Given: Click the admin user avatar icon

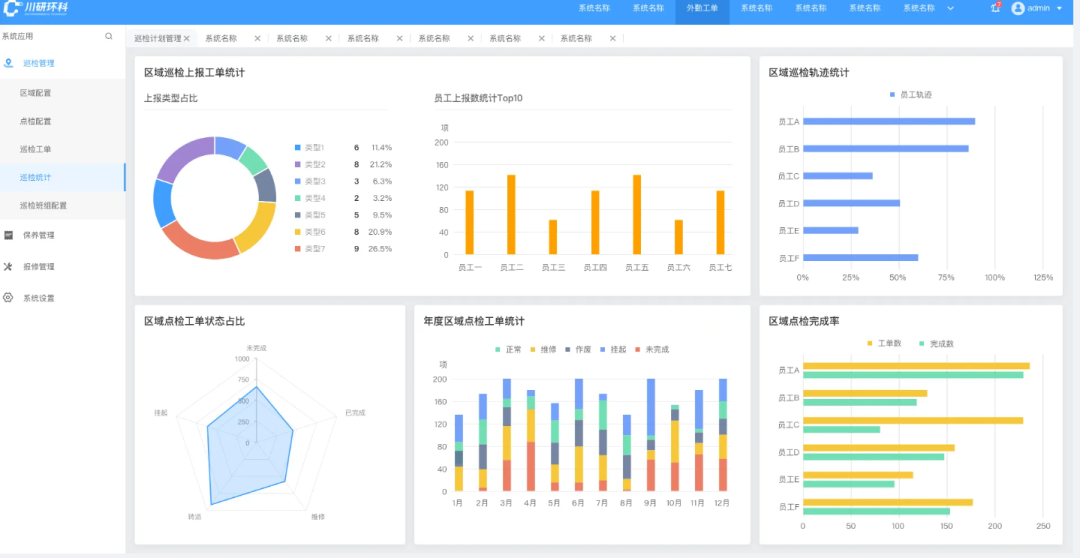Looking at the screenshot, I should [x=1018, y=8].
